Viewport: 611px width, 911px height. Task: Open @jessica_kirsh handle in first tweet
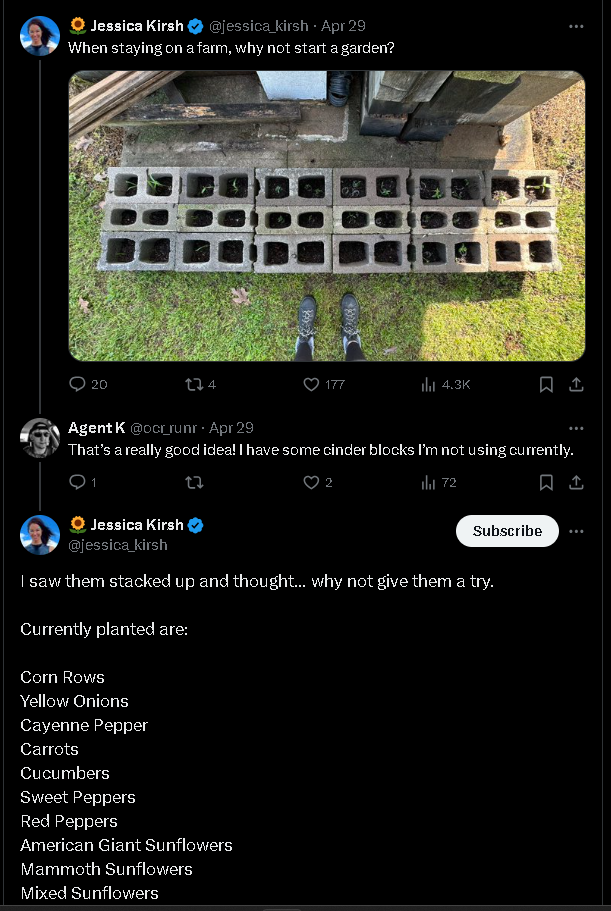(x=258, y=26)
